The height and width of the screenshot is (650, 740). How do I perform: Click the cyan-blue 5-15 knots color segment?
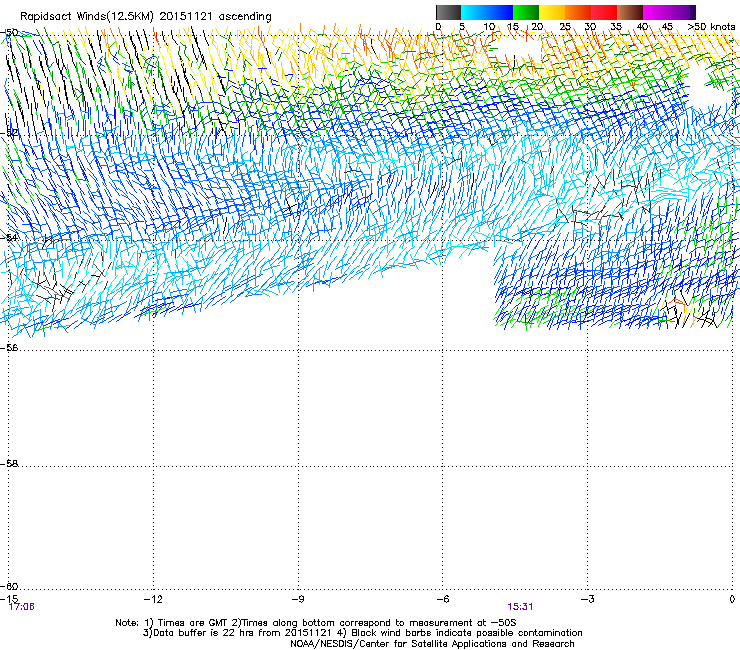[x=487, y=12]
